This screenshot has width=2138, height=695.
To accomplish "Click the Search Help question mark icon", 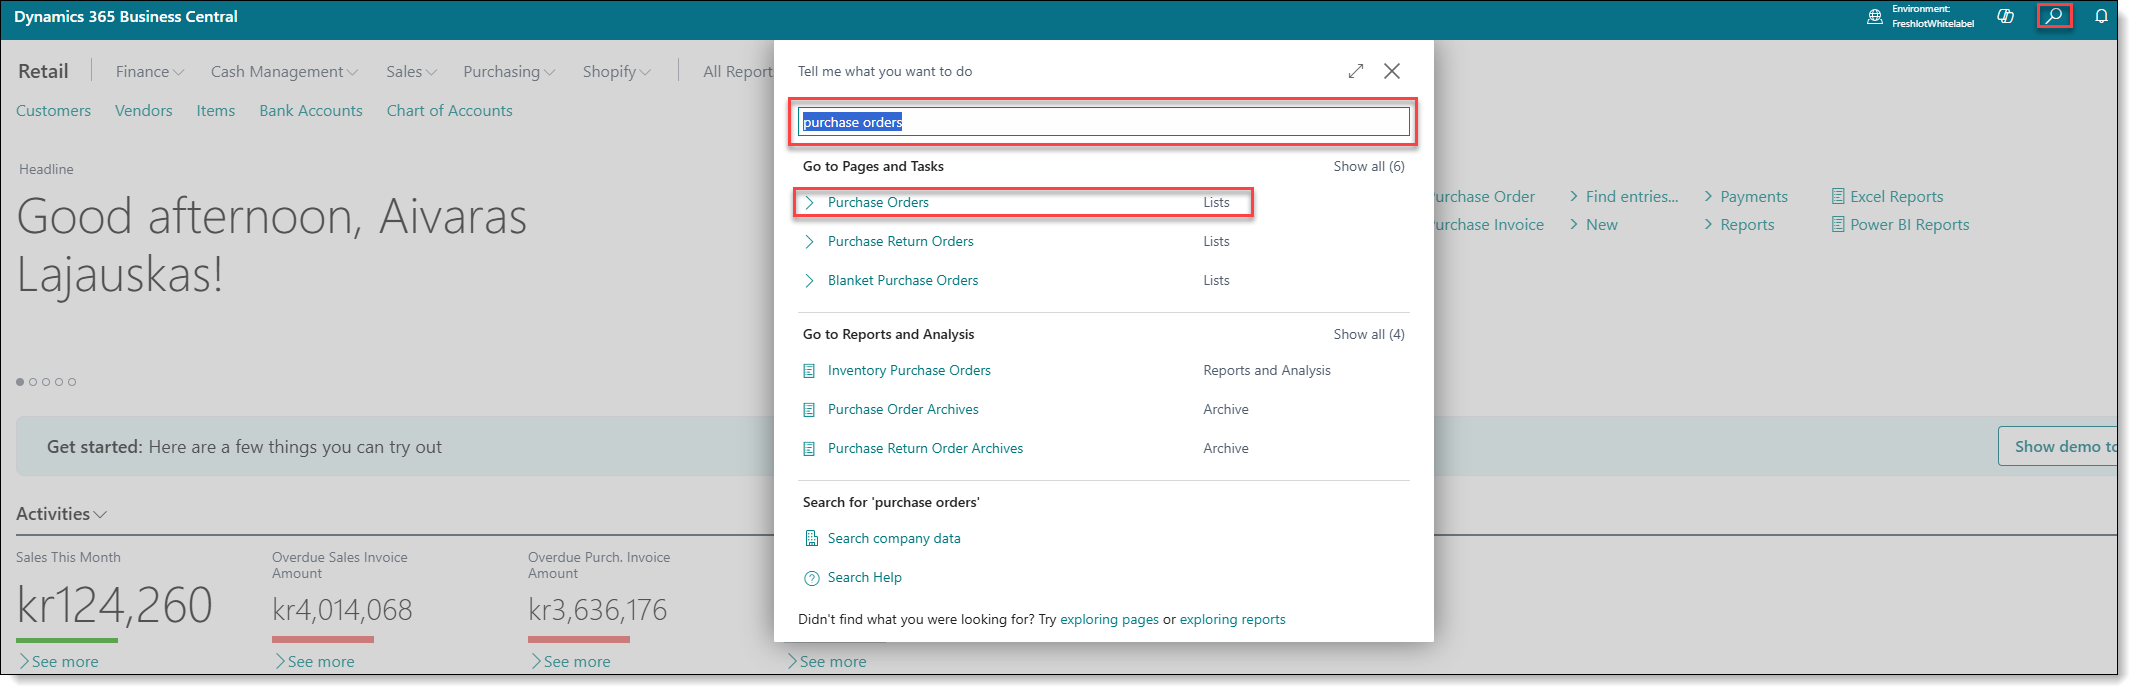I will [x=811, y=577].
